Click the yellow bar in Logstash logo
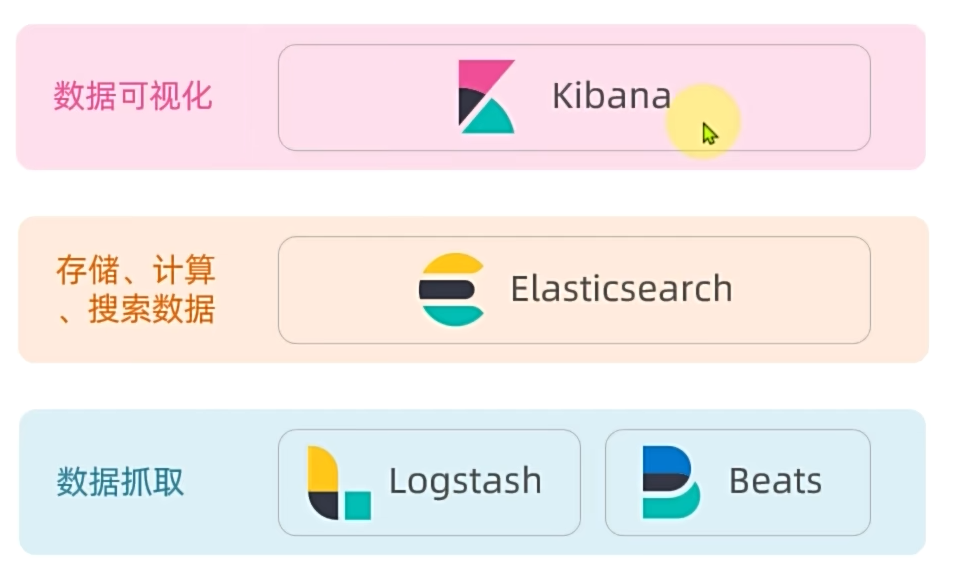The width and height of the screenshot is (953, 582). tap(321, 468)
